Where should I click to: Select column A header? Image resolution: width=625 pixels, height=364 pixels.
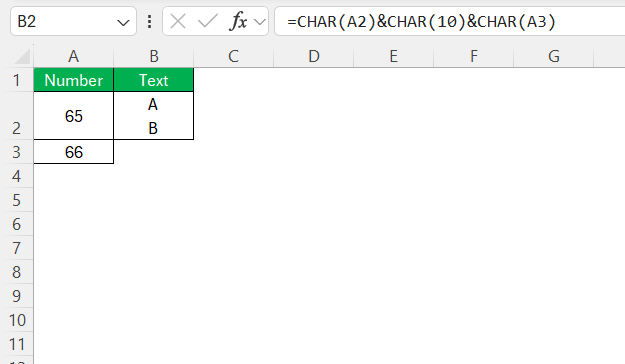74,56
